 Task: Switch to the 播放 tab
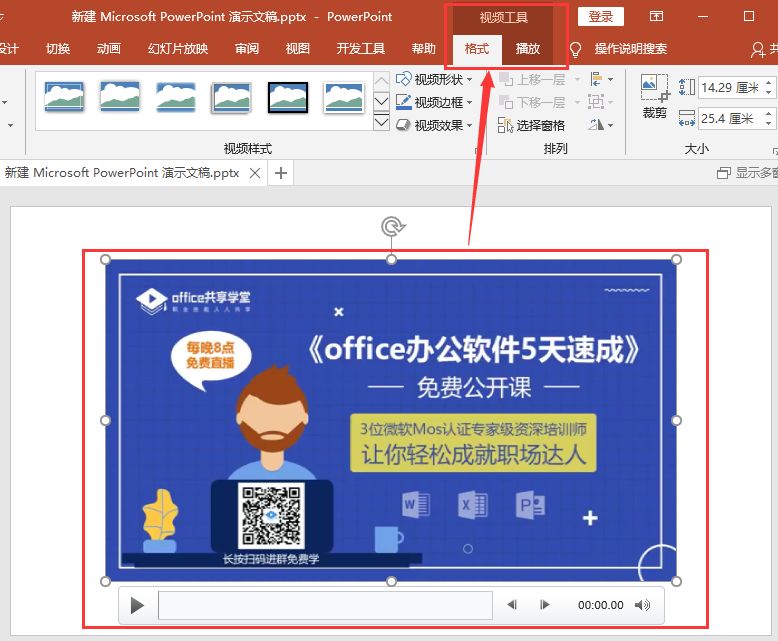click(x=527, y=49)
